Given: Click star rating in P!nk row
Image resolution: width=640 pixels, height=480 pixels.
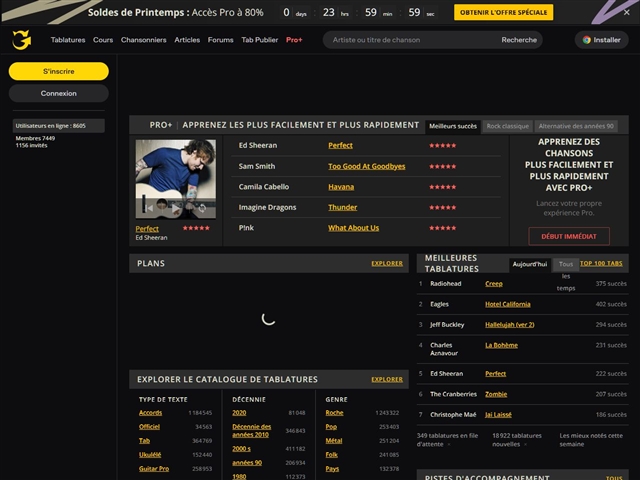Looking at the screenshot, I should click(442, 228).
